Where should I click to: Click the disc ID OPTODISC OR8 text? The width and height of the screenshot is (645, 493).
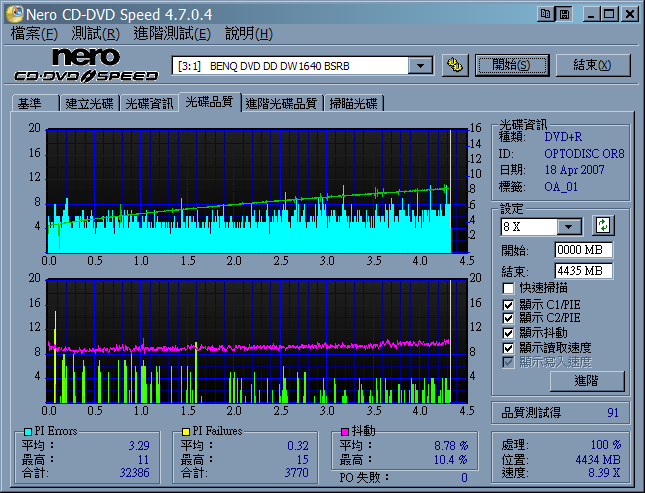584,154
